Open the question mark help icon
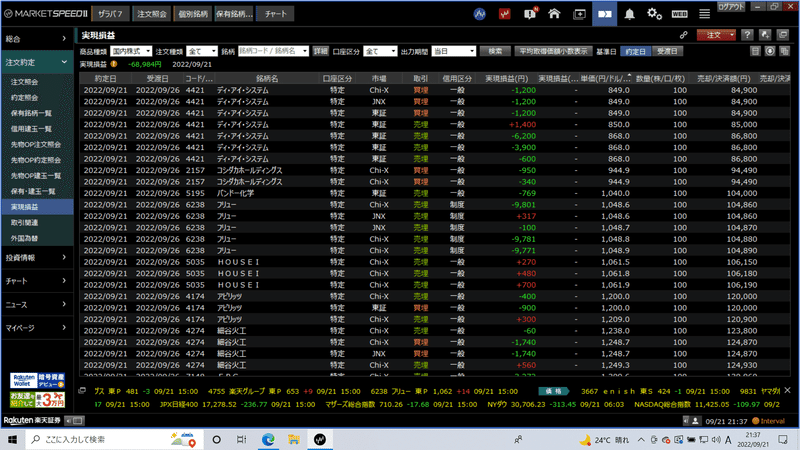Viewport: 800px width, 450px height. click(747, 35)
